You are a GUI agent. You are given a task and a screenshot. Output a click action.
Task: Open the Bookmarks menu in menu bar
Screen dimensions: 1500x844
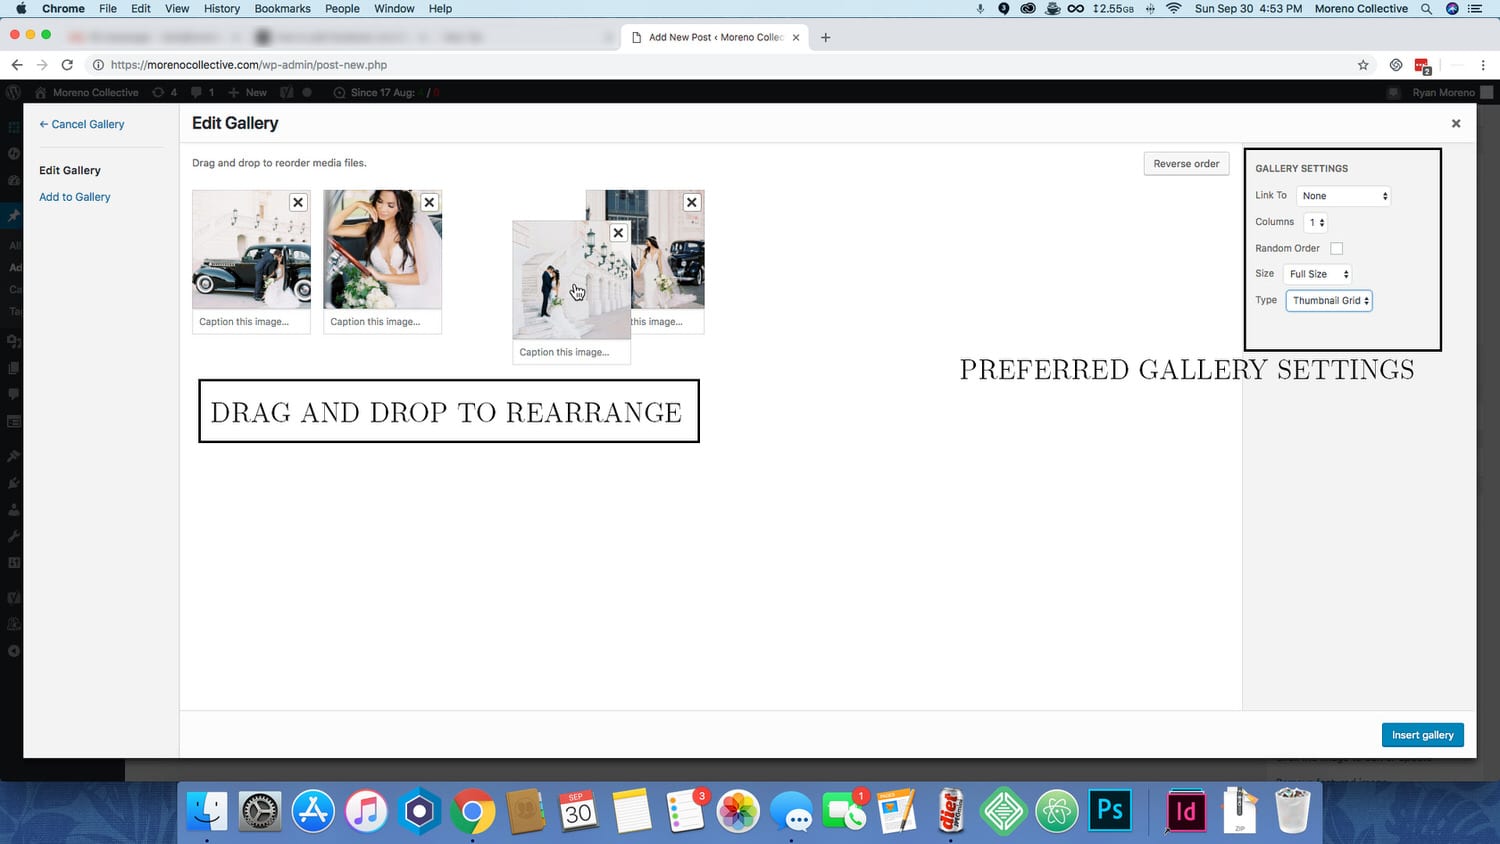(282, 9)
